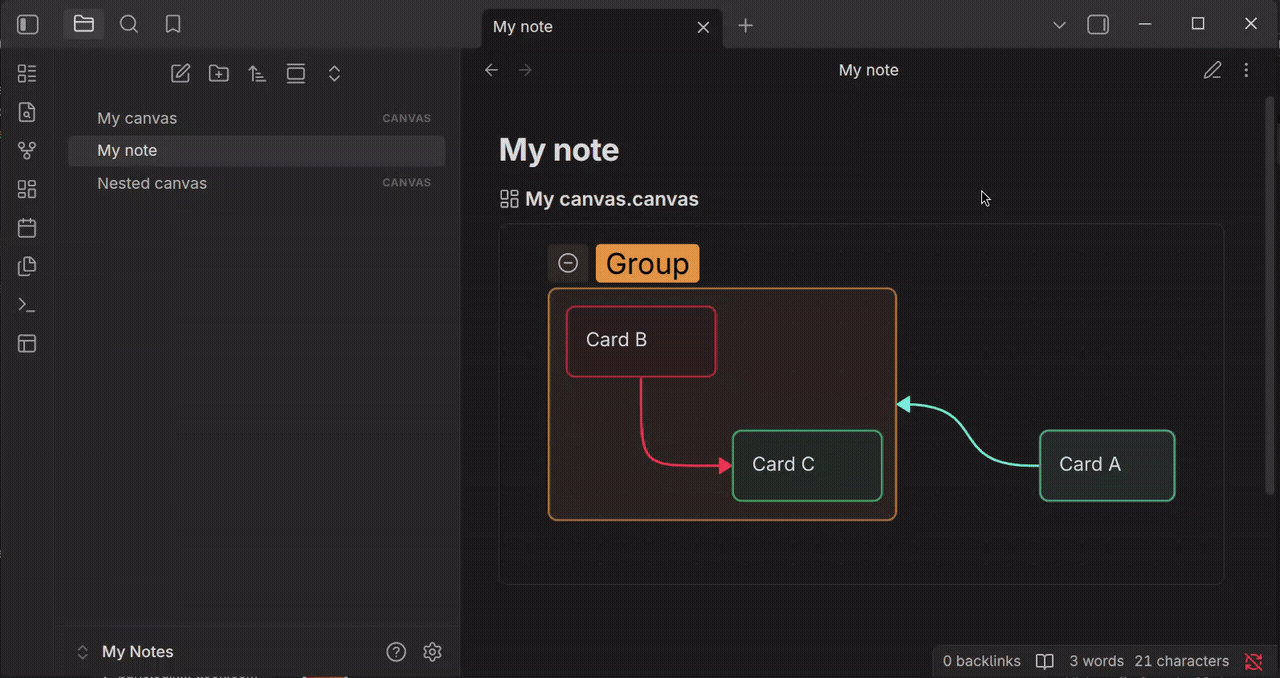Click canvas icon beside My canvas.canvas
This screenshot has height=678, width=1280.
click(x=509, y=199)
